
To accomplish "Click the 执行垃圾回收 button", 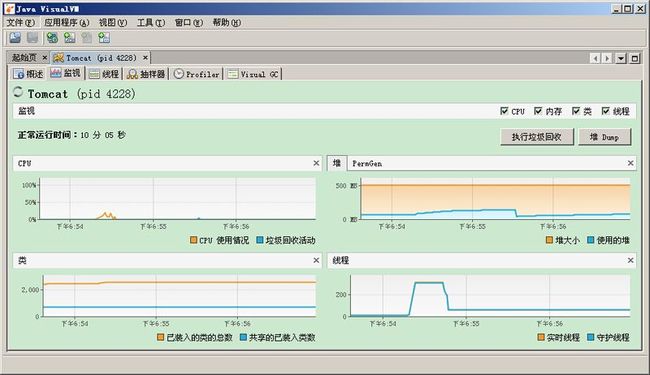I will click(x=537, y=137).
